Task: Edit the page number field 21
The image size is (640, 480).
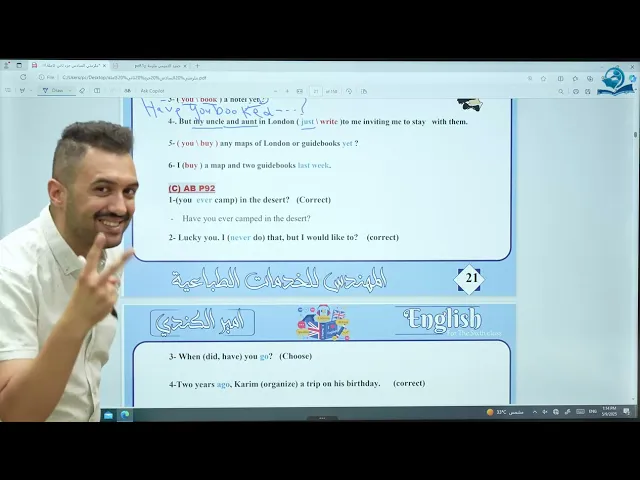Action: pos(316,91)
